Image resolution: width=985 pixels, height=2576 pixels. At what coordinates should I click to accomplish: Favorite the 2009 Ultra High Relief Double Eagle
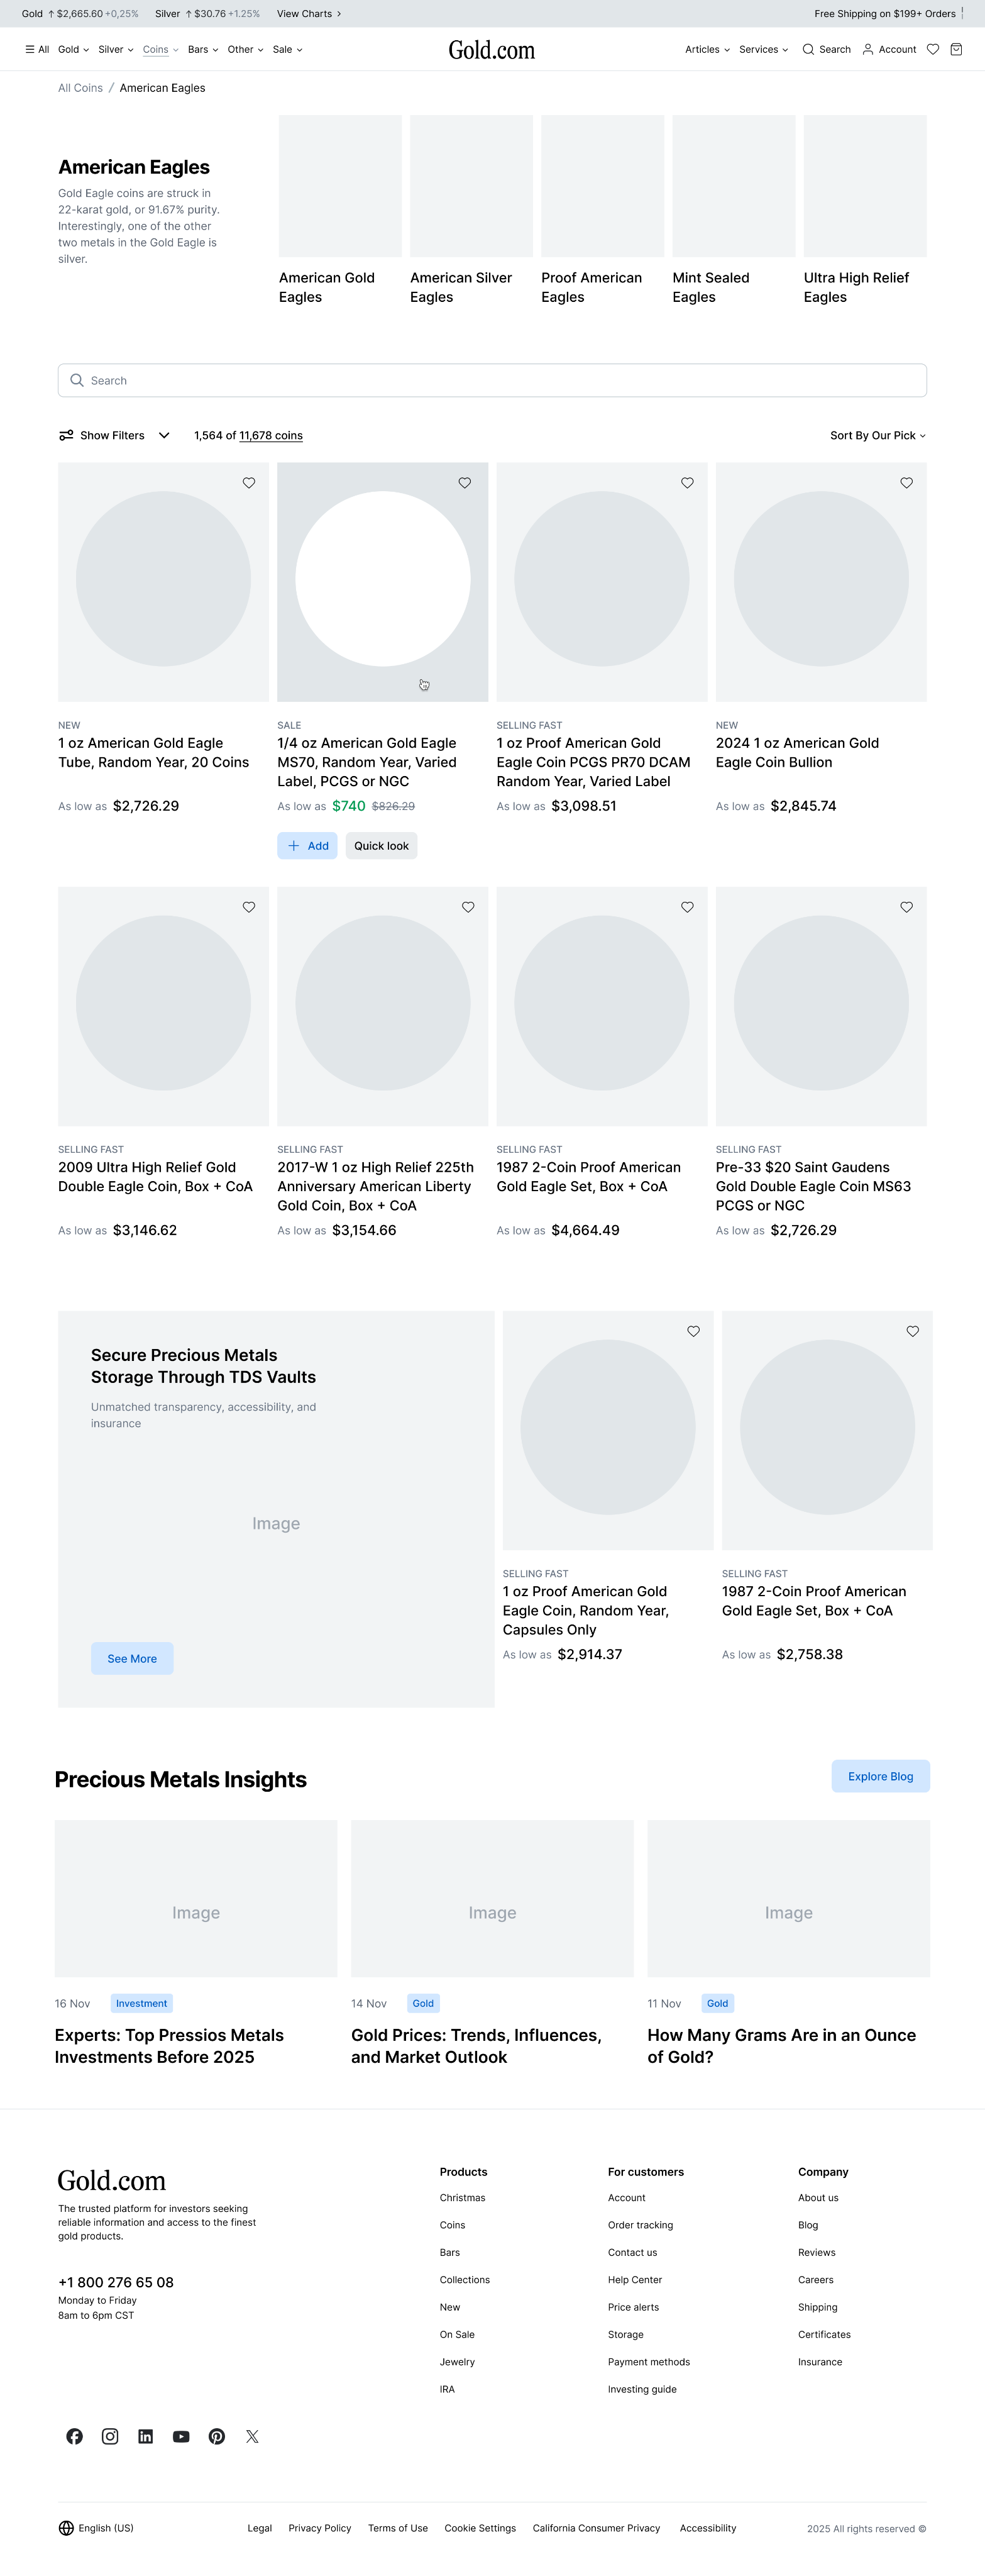(249, 907)
